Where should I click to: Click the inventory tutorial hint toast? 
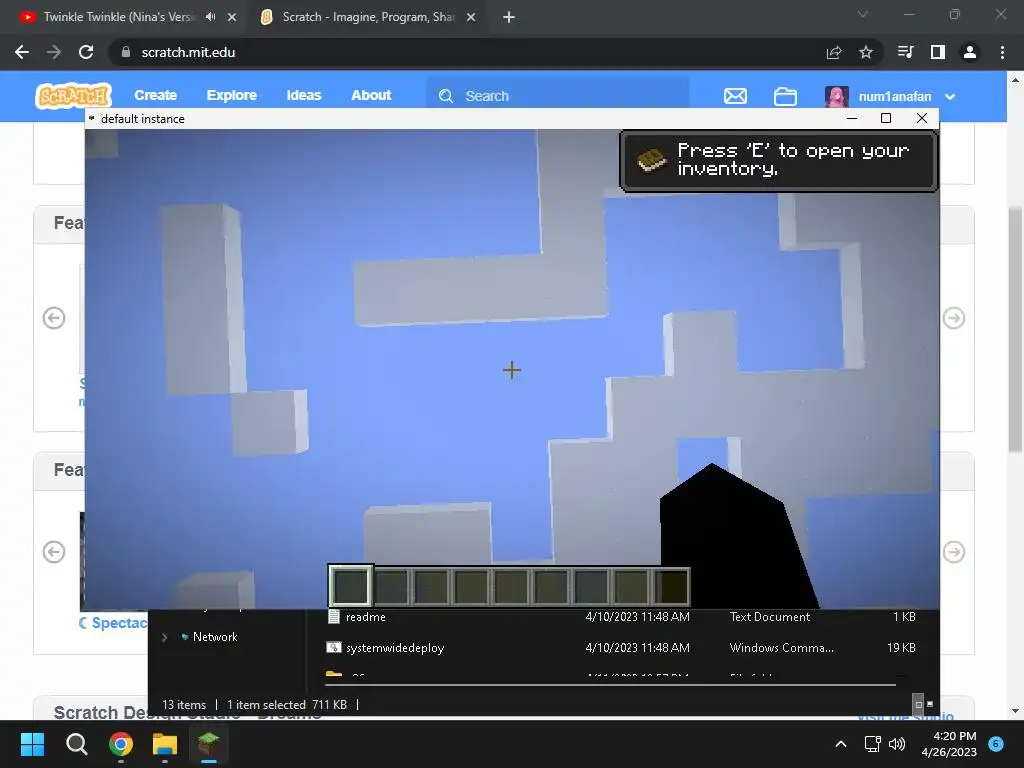(778, 161)
